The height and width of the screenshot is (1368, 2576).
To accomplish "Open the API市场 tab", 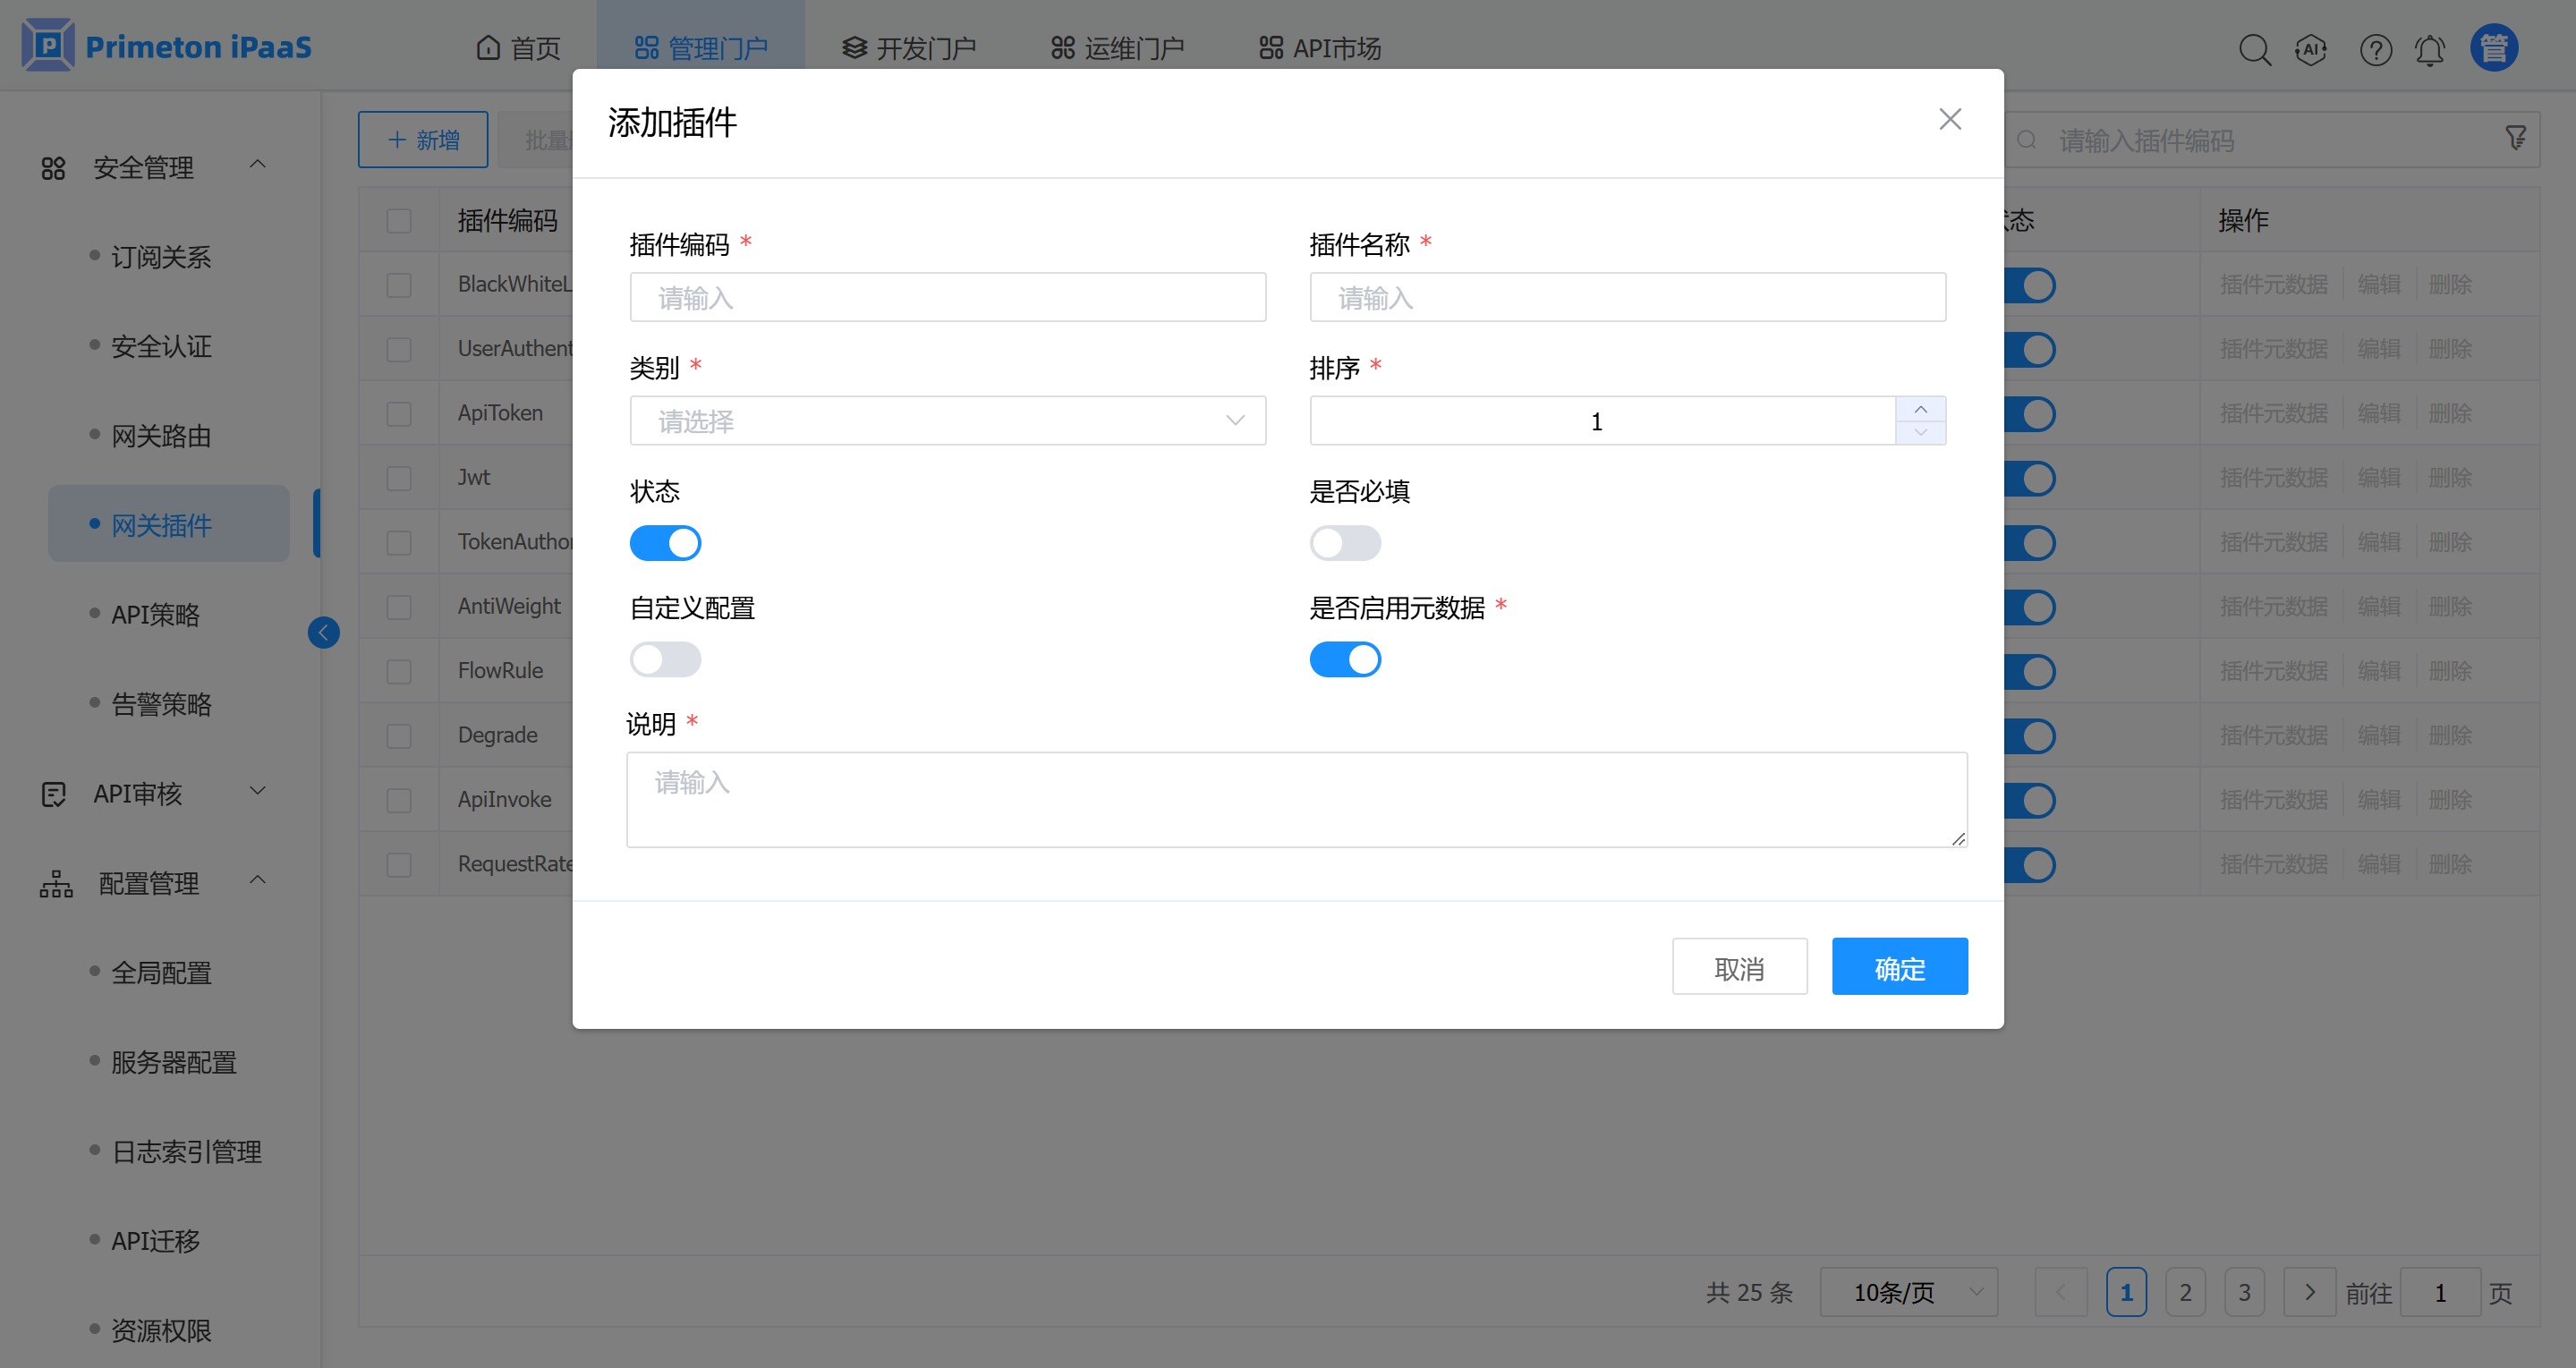I will click(1320, 48).
